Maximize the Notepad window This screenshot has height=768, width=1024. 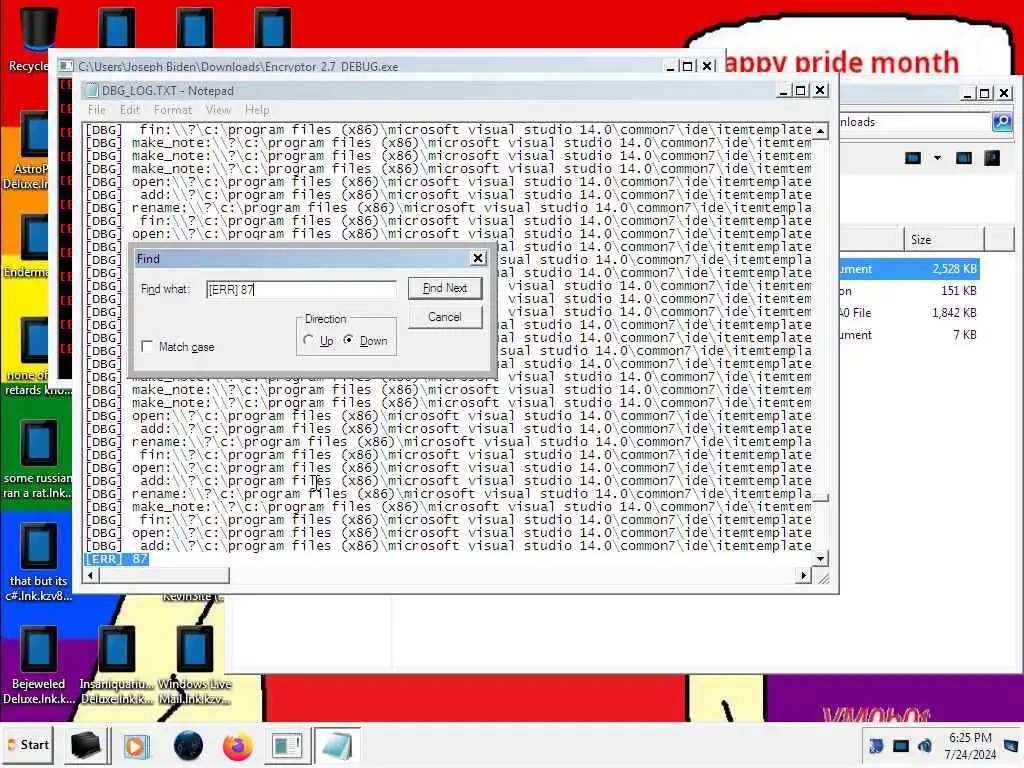[x=801, y=90]
